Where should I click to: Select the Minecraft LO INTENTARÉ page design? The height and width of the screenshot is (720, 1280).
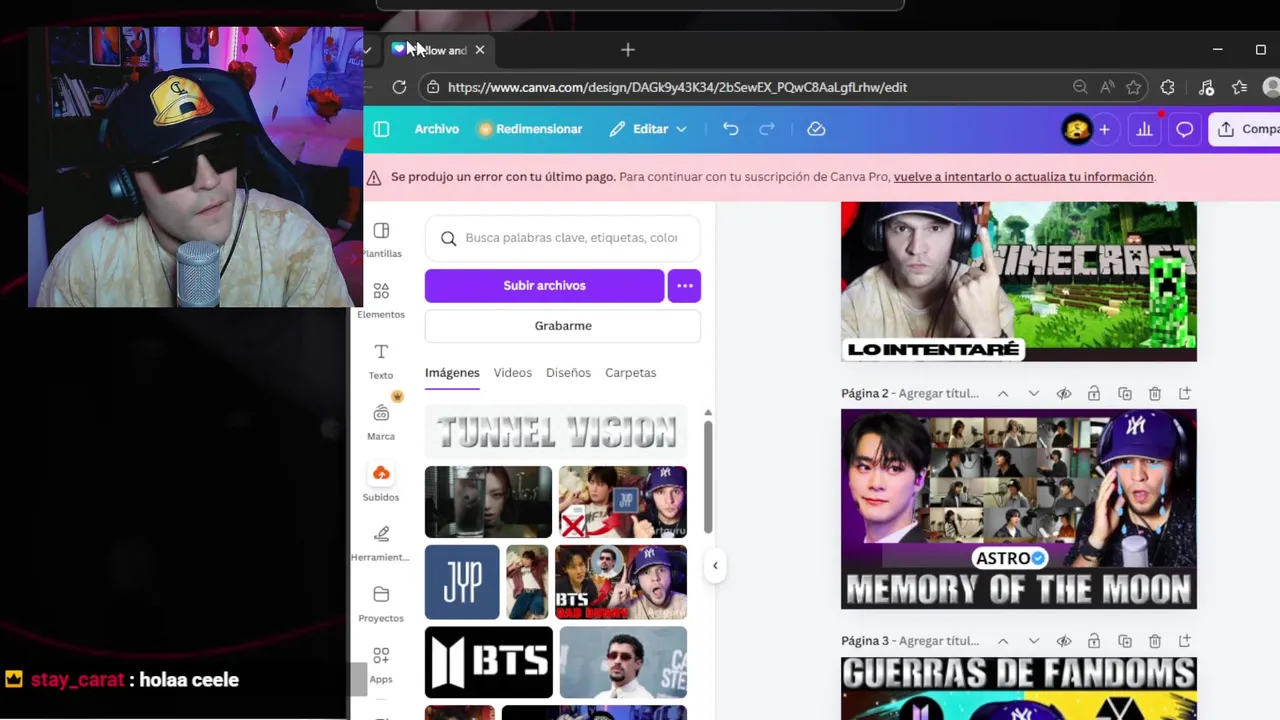point(1018,281)
